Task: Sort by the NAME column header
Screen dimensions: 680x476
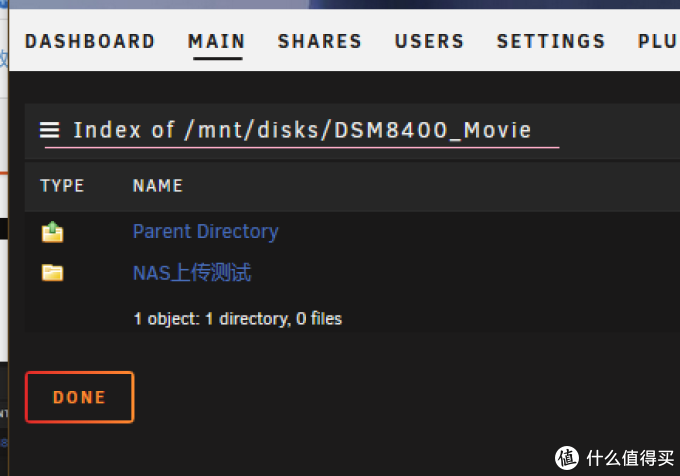Action: click(158, 186)
